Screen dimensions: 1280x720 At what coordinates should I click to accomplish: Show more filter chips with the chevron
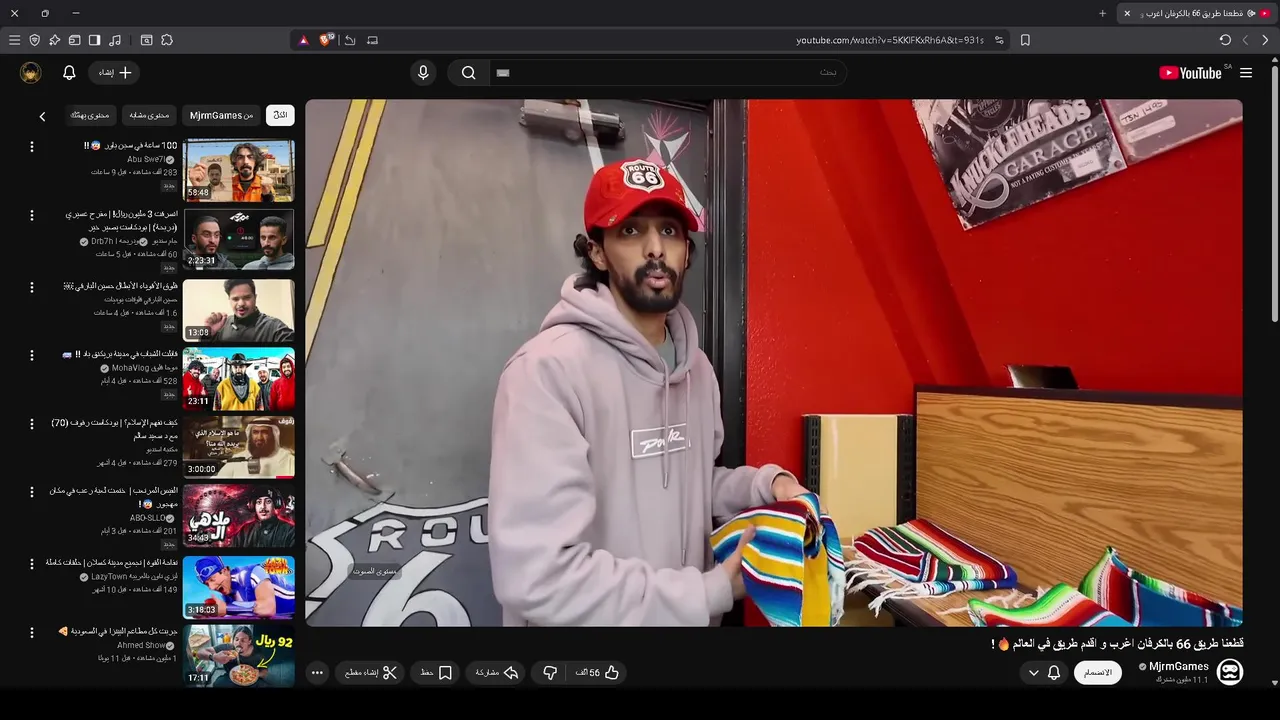42,116
